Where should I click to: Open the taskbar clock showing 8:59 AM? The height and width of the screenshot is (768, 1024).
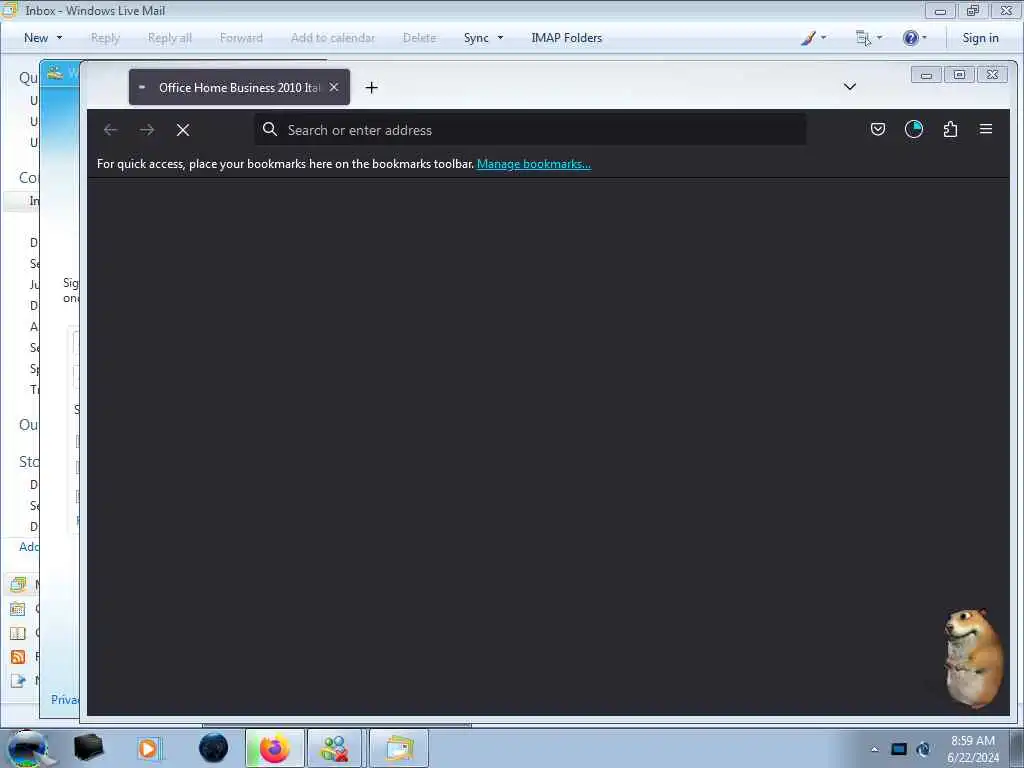pyautogui.click(x=972, y=749)
